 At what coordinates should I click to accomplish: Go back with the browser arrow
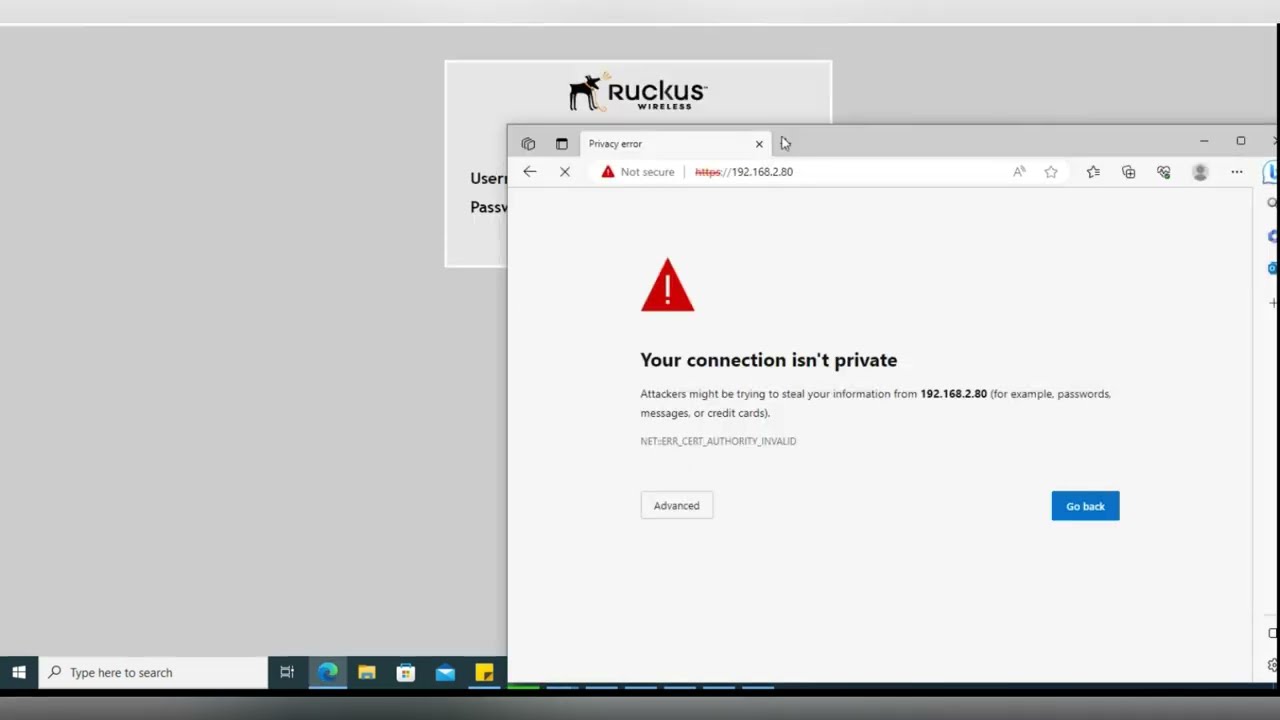[530, 172]
